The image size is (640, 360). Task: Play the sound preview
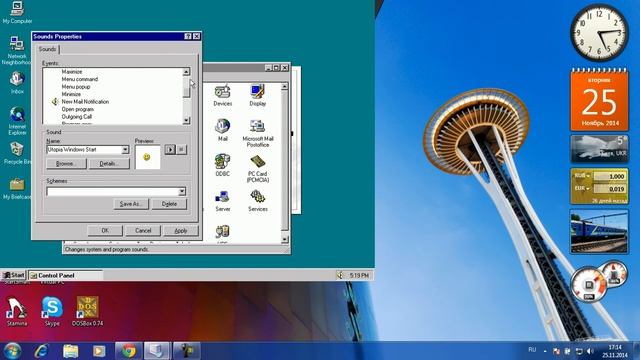coord(170,149)
